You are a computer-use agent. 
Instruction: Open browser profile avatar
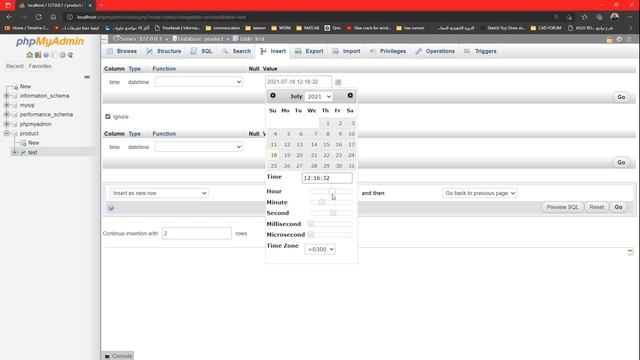coord(614,17)
